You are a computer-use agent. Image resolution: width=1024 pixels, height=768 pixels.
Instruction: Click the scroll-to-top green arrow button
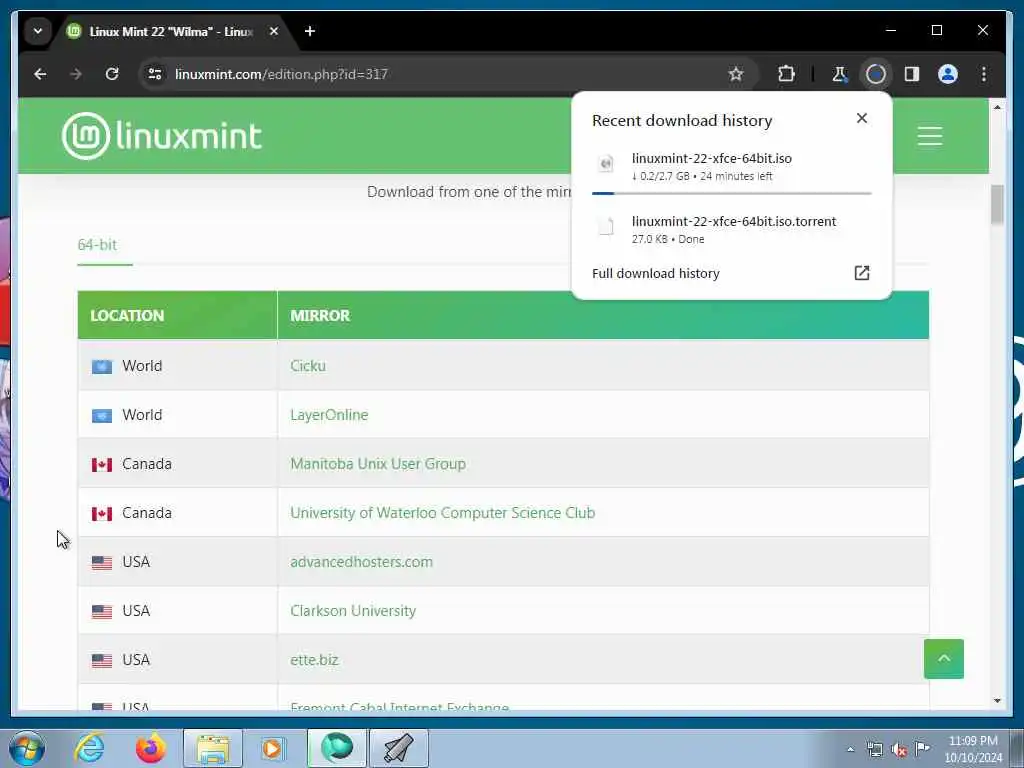[x=944, y=659]
